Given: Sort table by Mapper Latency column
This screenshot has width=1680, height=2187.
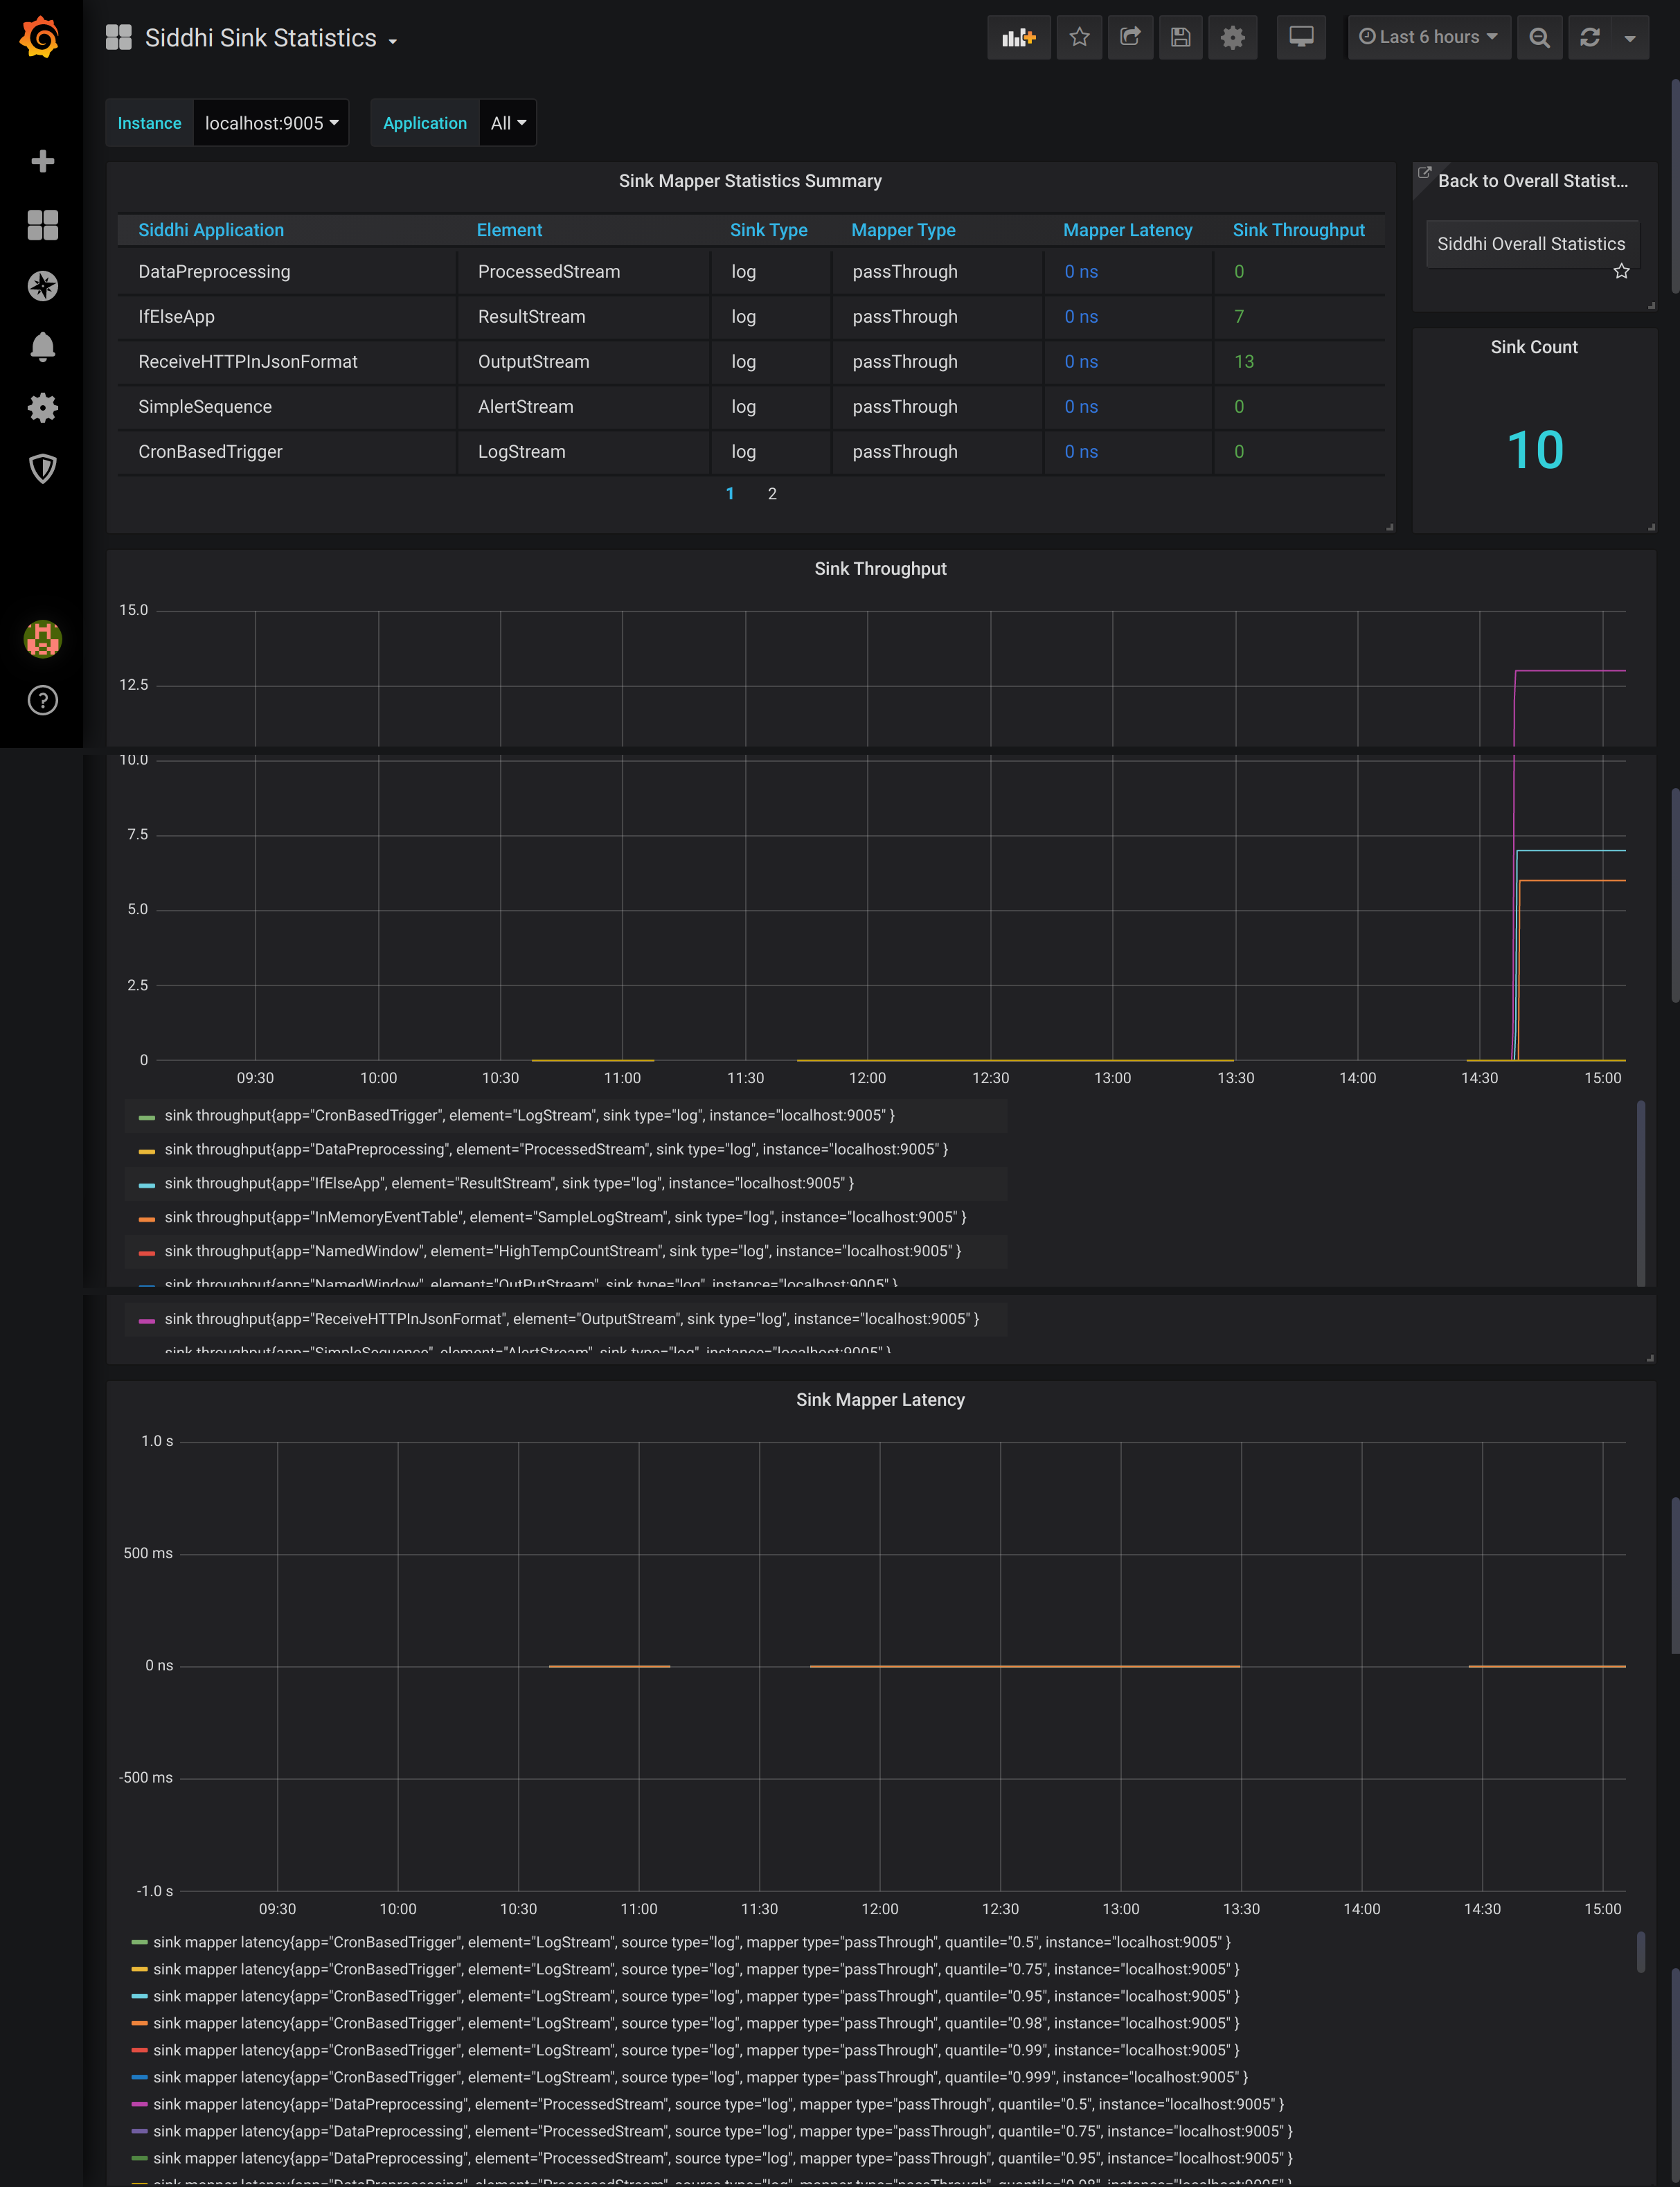Looking at the screenshot, I should pos(1127,230).
